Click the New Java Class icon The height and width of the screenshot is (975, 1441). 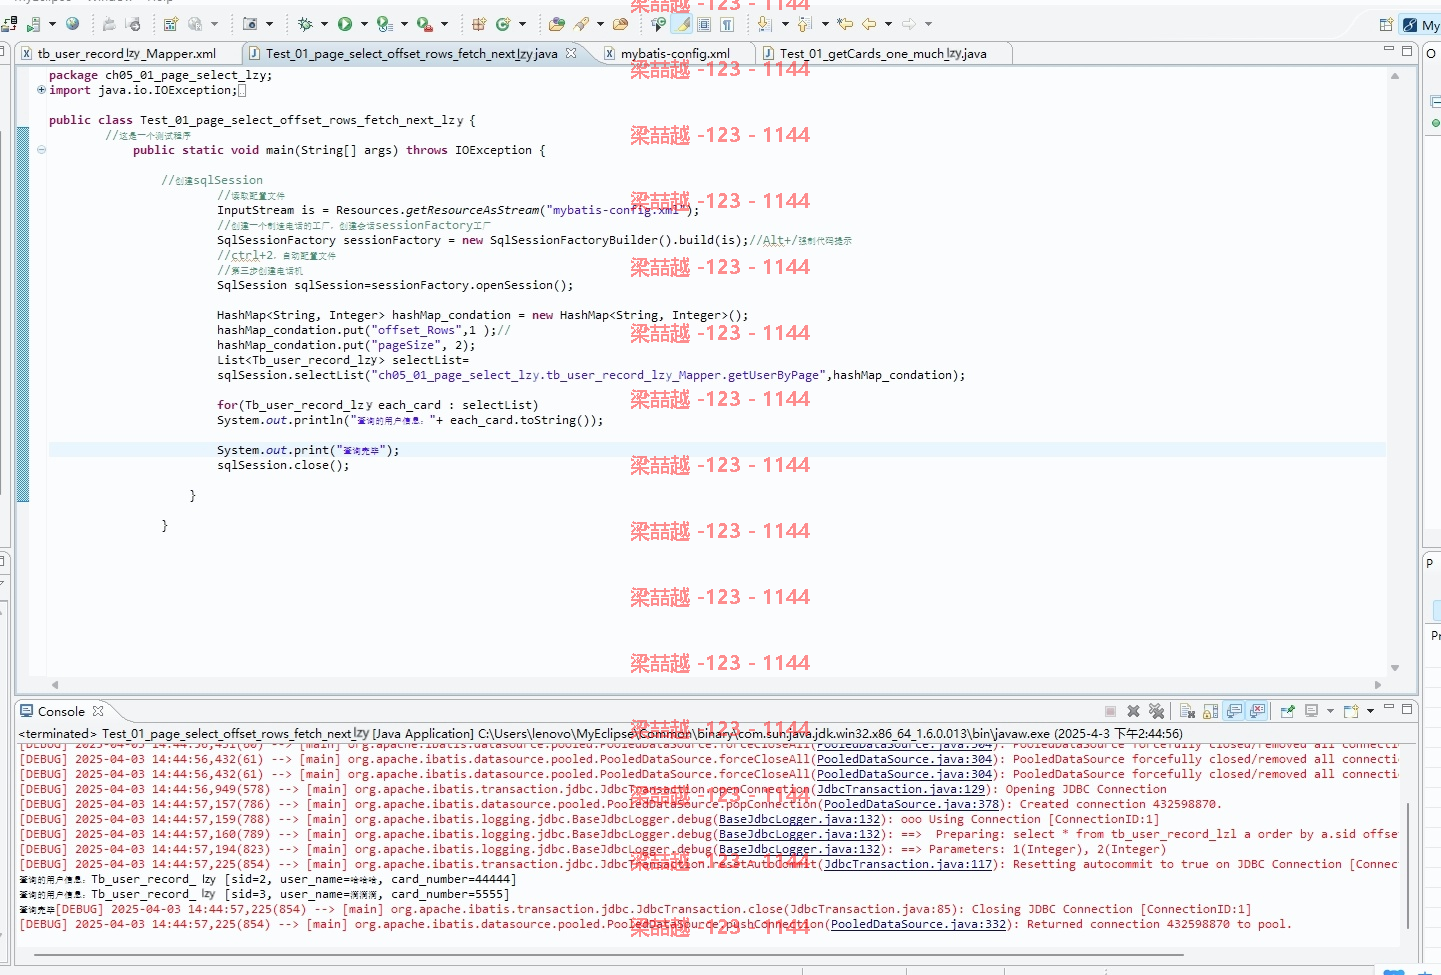503,23
